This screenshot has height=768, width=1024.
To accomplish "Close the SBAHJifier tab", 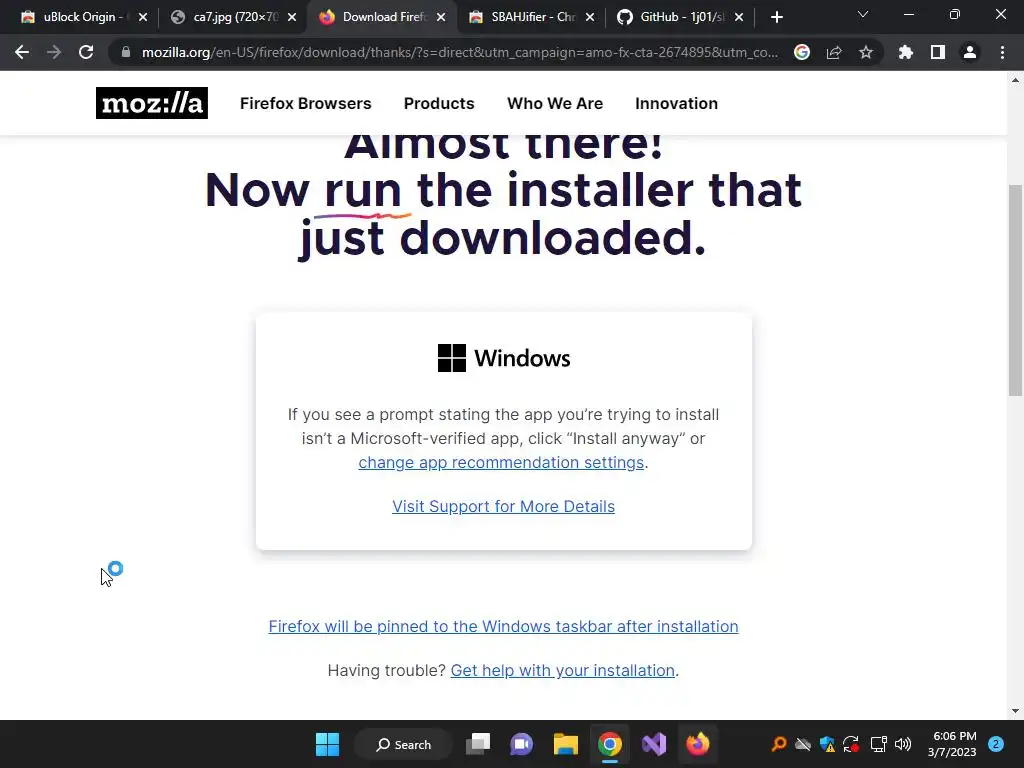I will [x=590, y=17].
